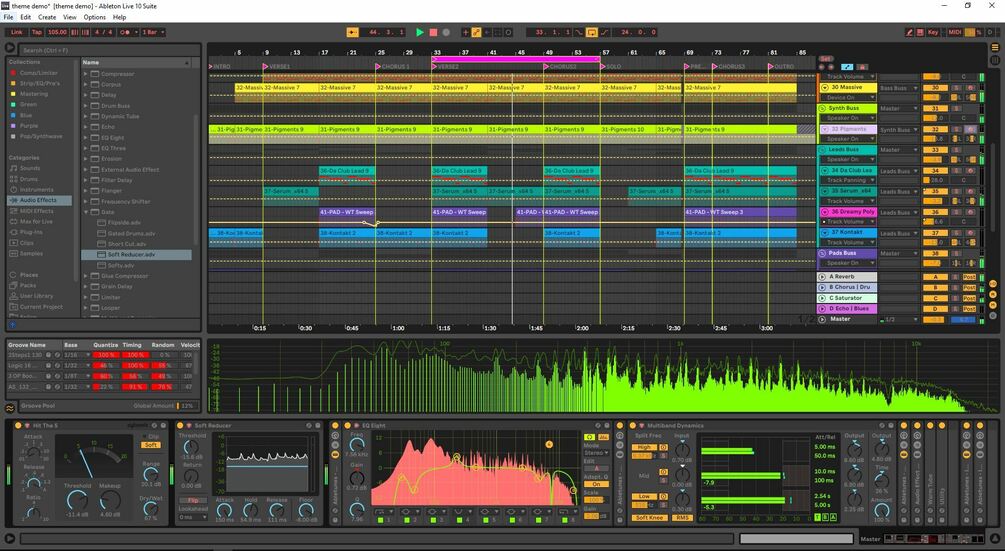Click the 105.00 tempo field

point(57,32)
